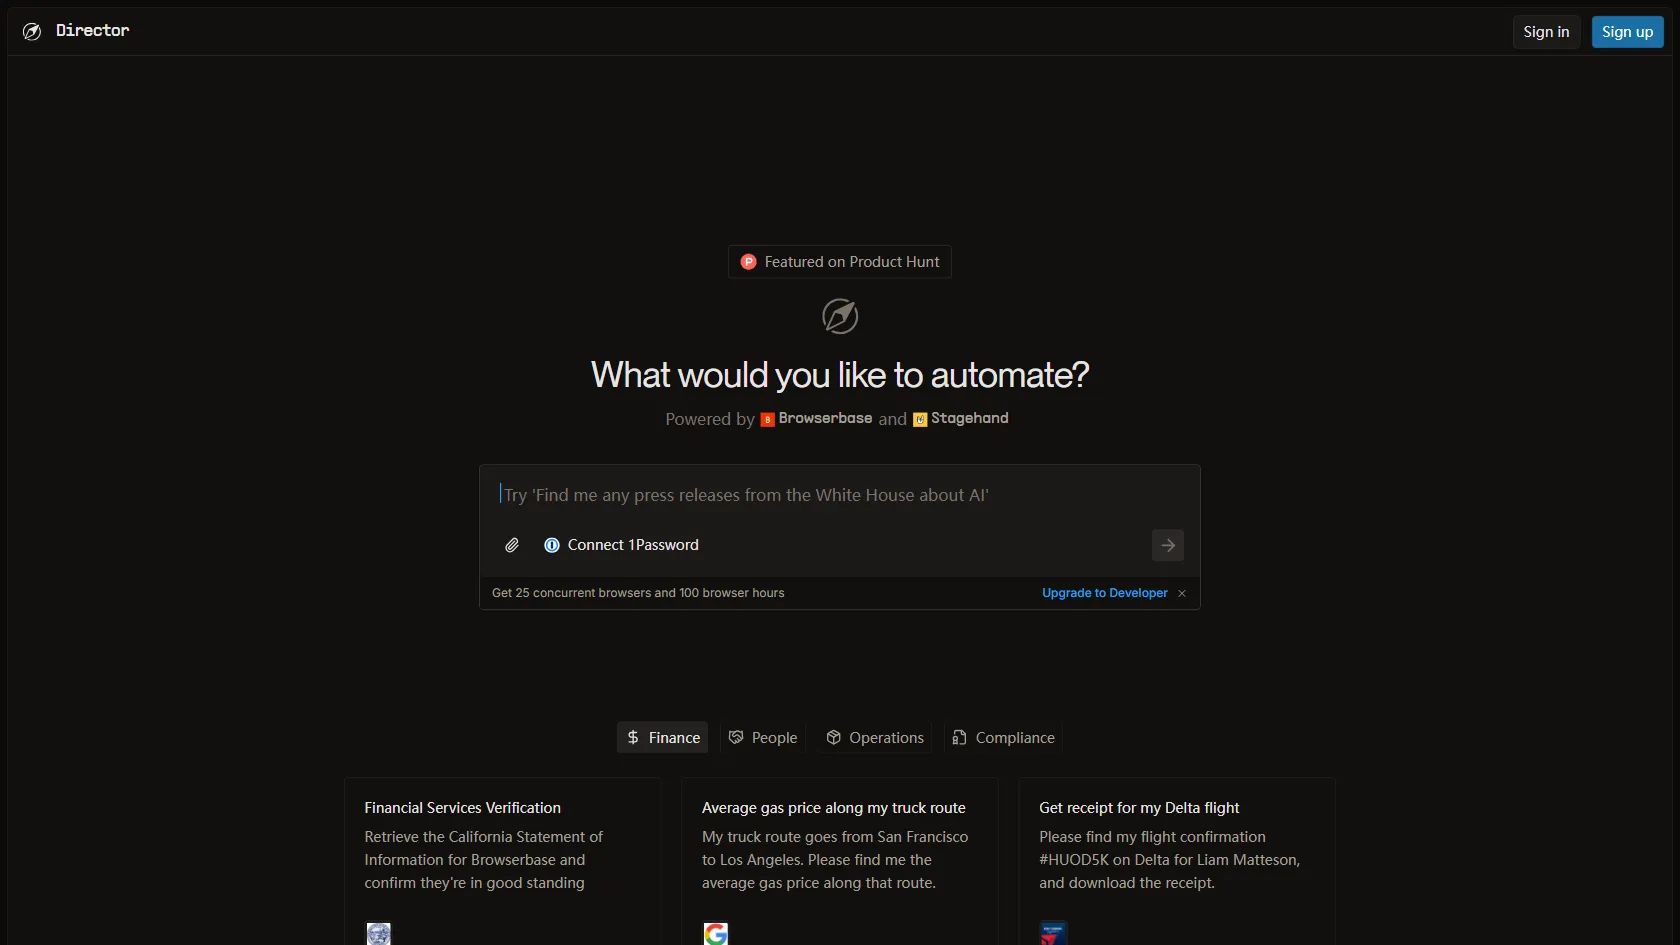
Task: Click Connect 1Password button
Action: (622, 545)
